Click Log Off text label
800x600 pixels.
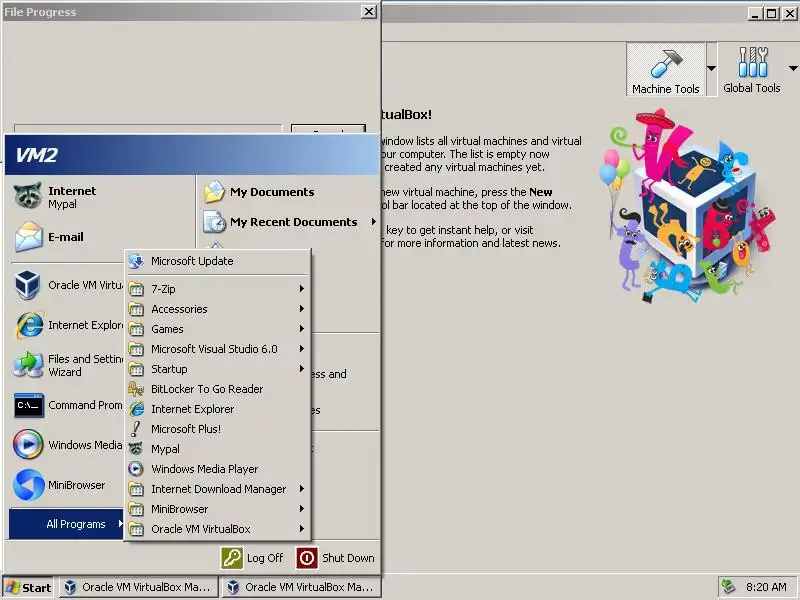tap(264, 558)
